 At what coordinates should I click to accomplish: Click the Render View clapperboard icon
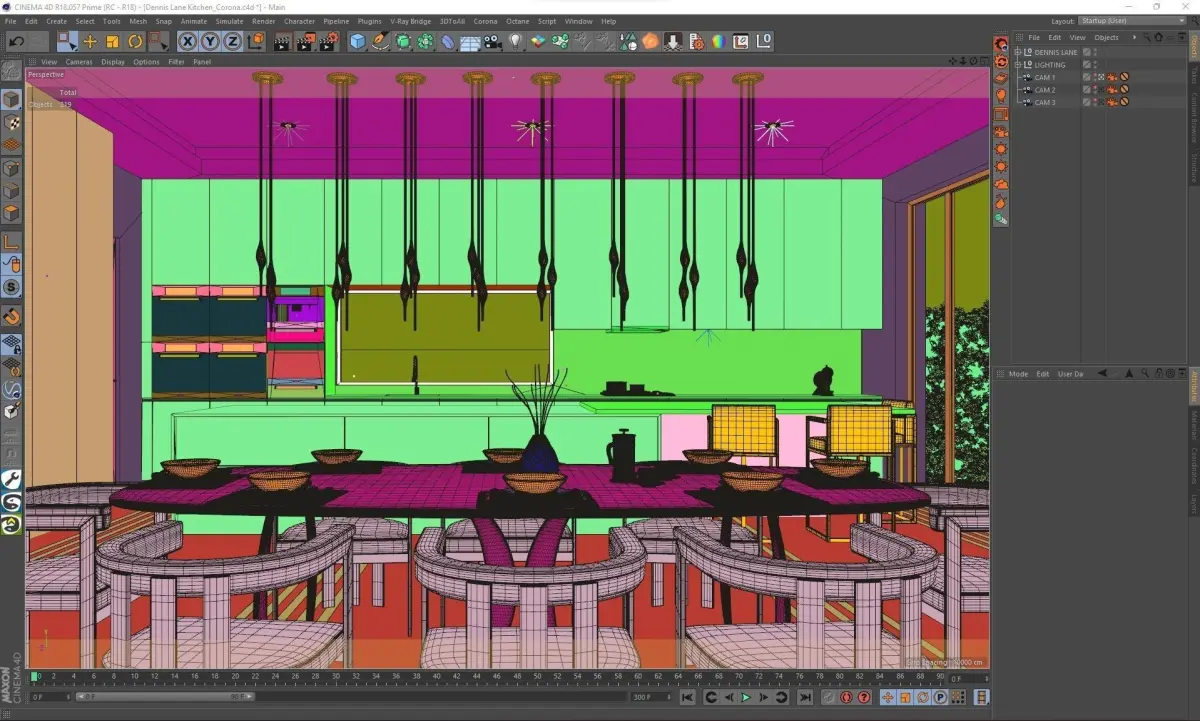click(282, 41)
